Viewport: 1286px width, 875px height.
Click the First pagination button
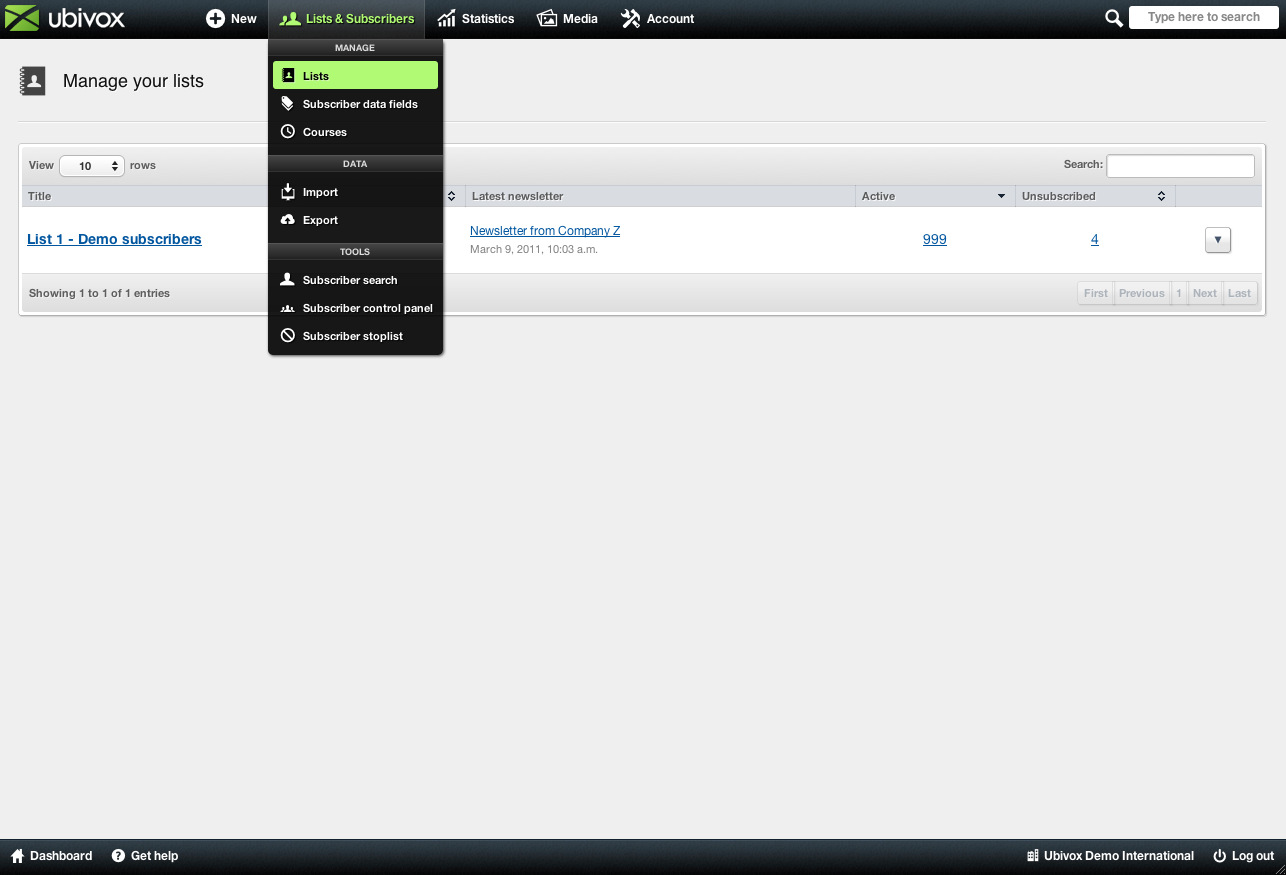pos(1096,293)
